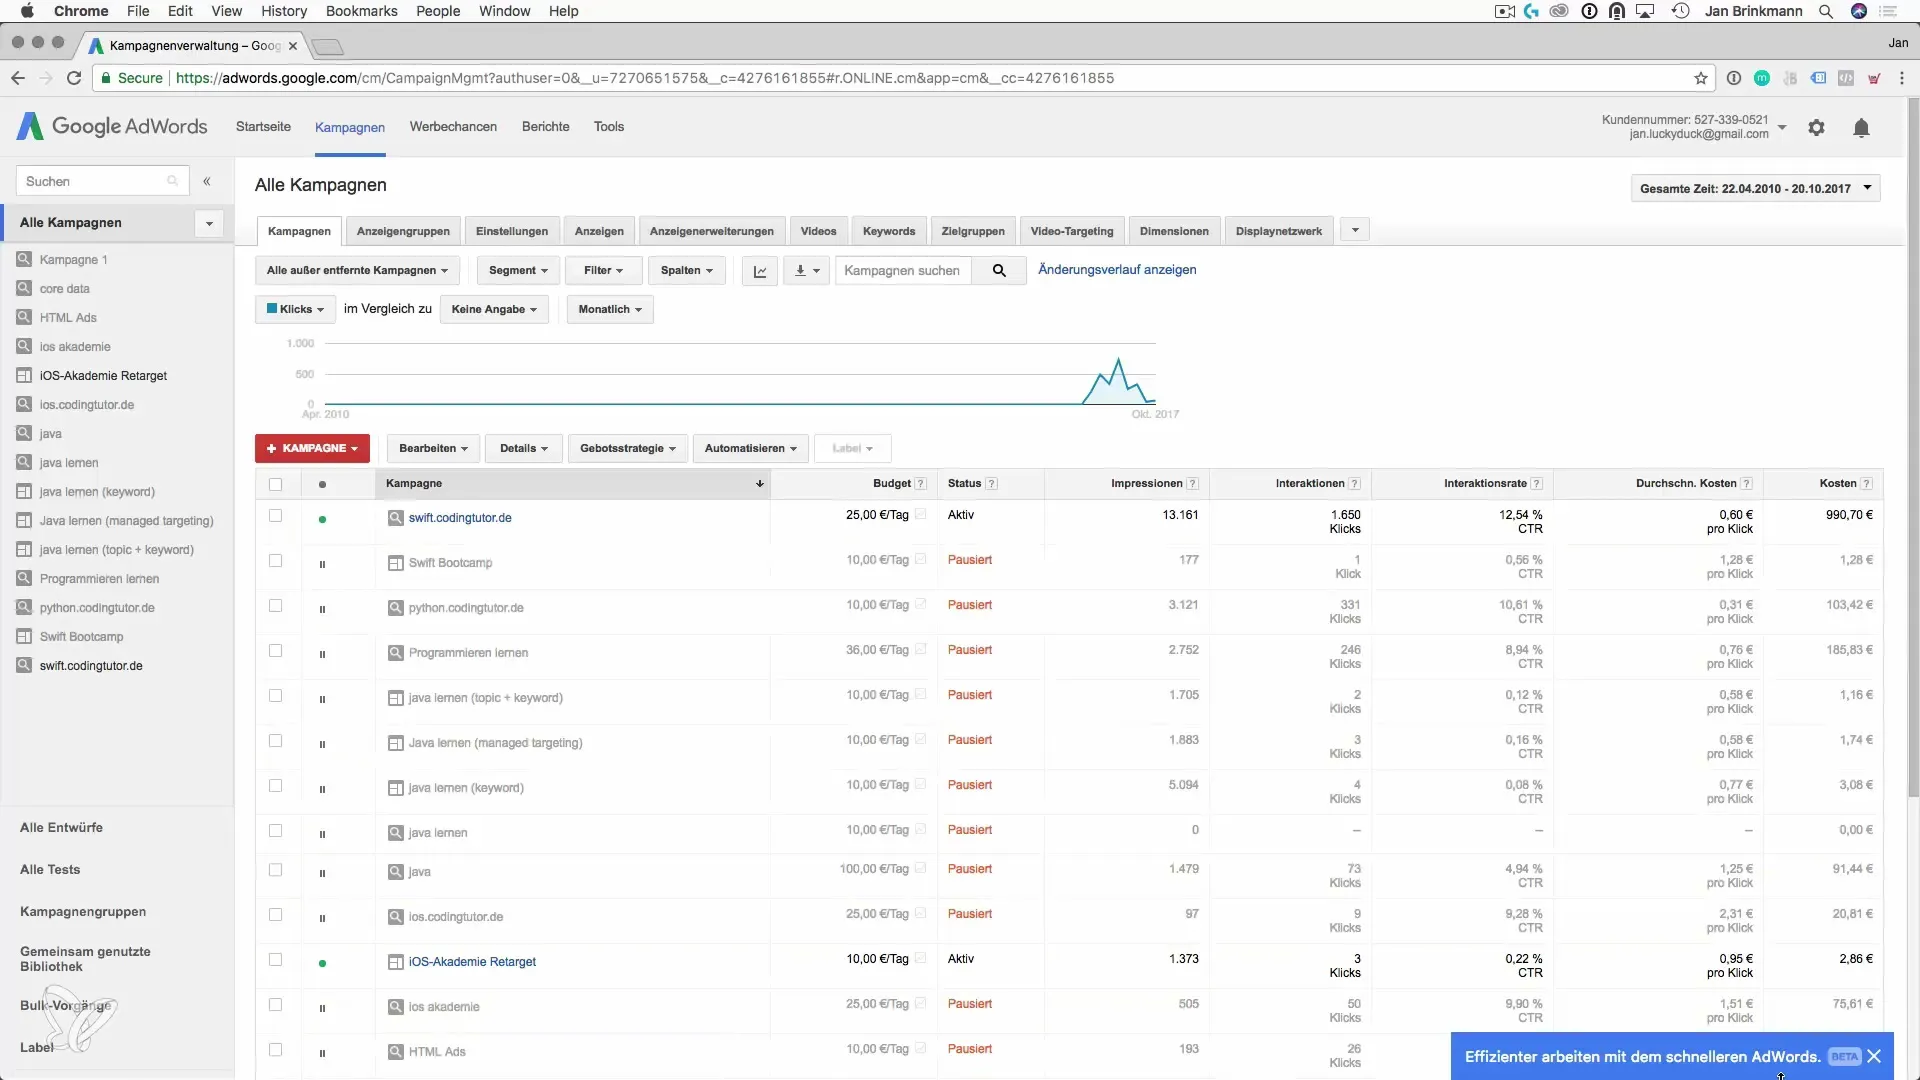
Task: Click the red + KAMPAGNE button
Action: point(312,449)
